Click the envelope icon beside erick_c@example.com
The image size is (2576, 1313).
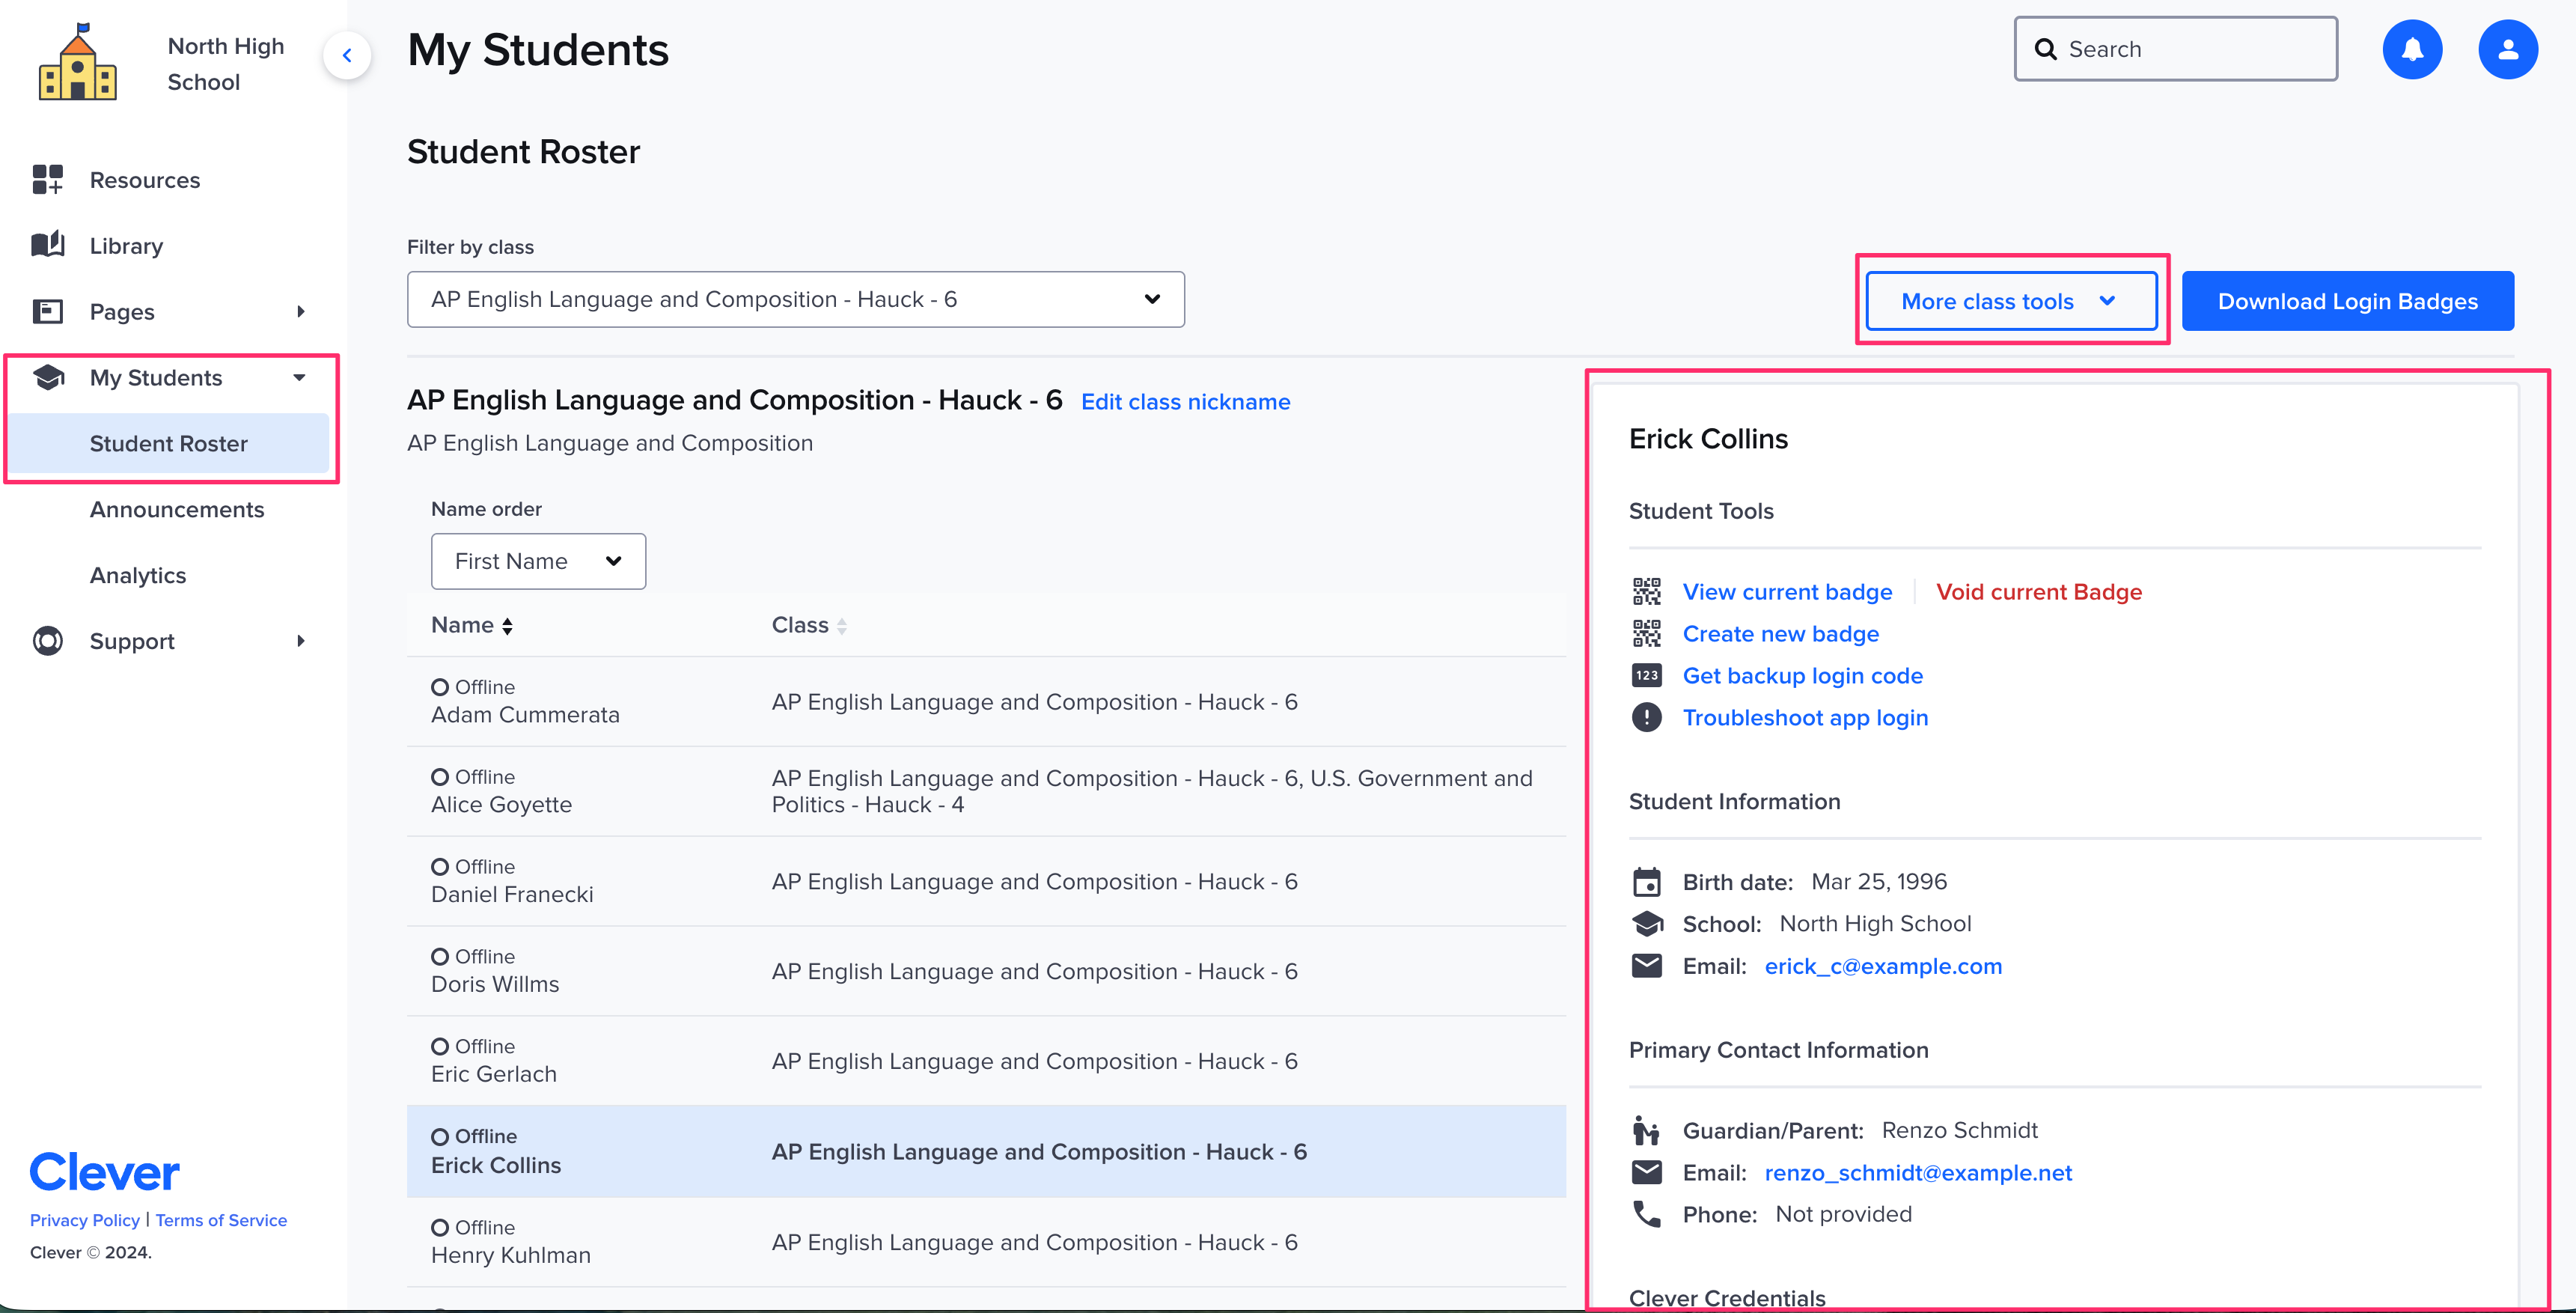[x=1646, y=966]
